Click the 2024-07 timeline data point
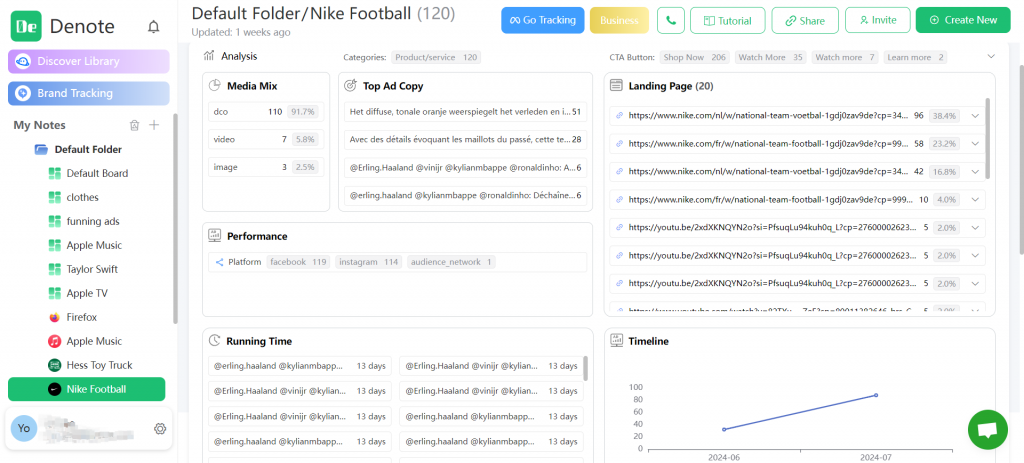 (x=876, y=395)
